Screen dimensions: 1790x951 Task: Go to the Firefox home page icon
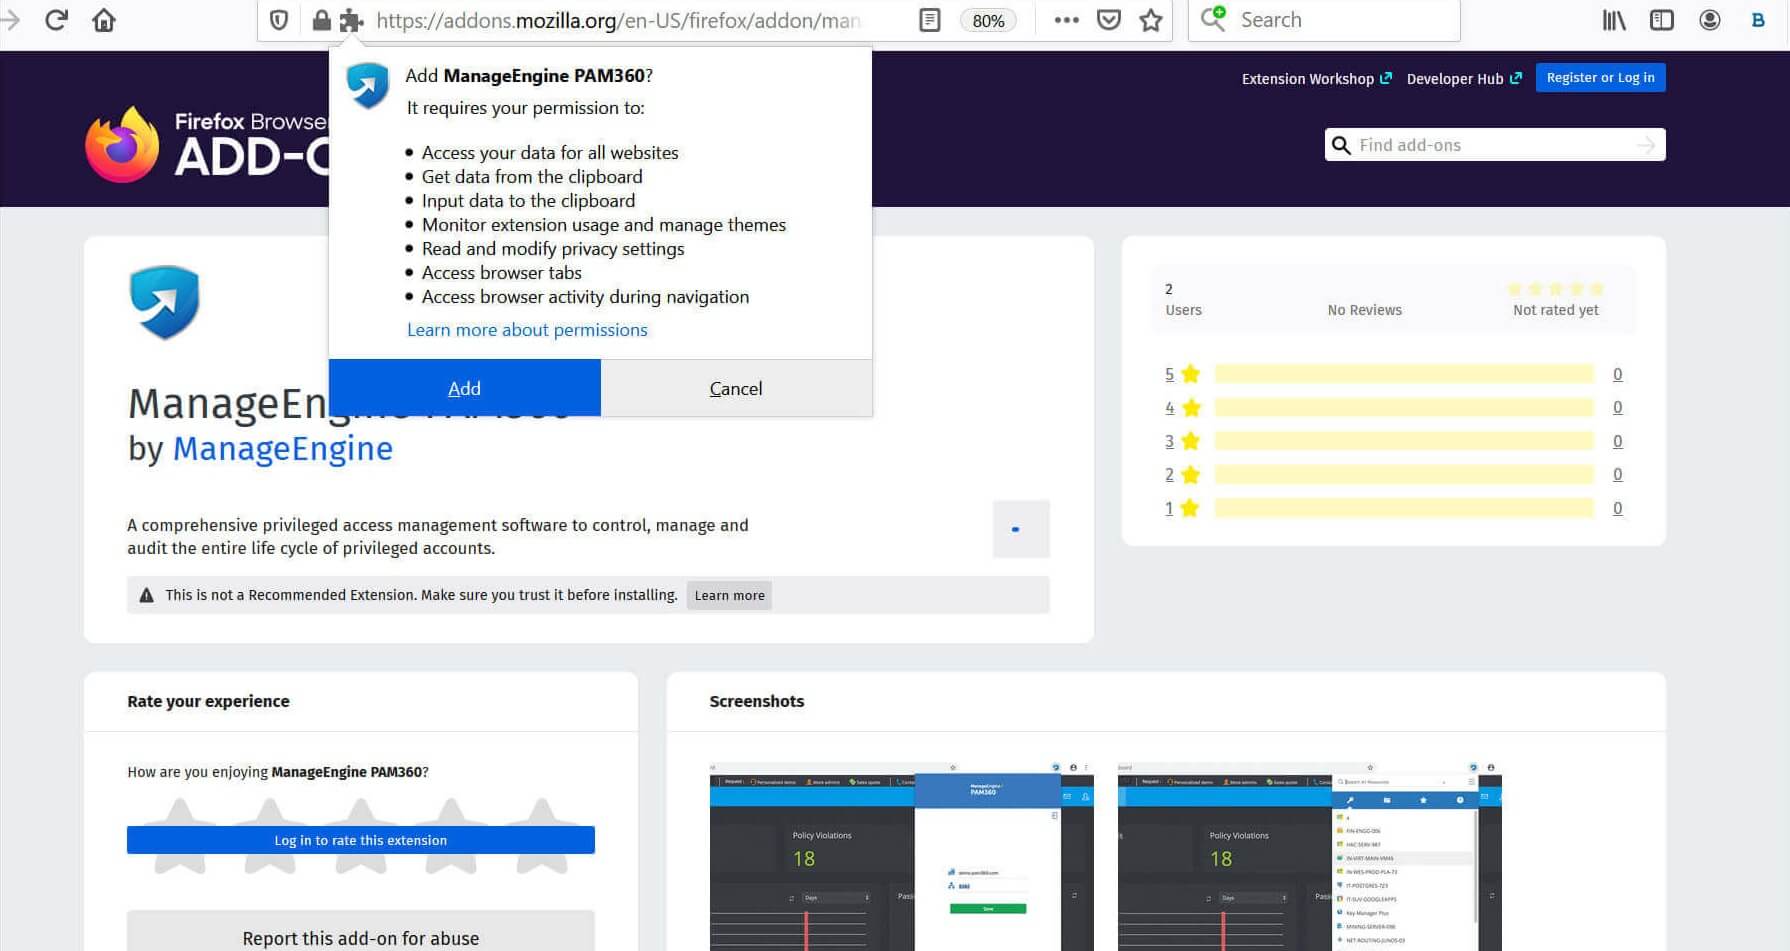point(104,20)
